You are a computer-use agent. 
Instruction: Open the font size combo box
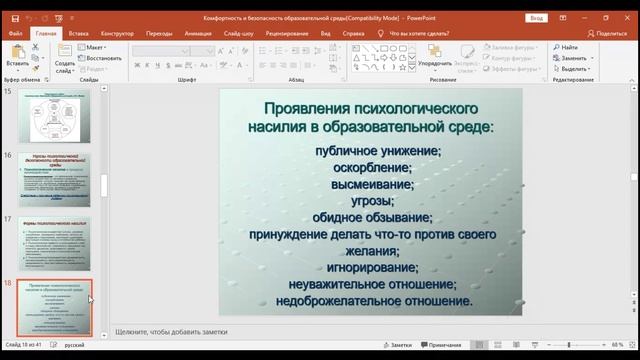[202, 51]
